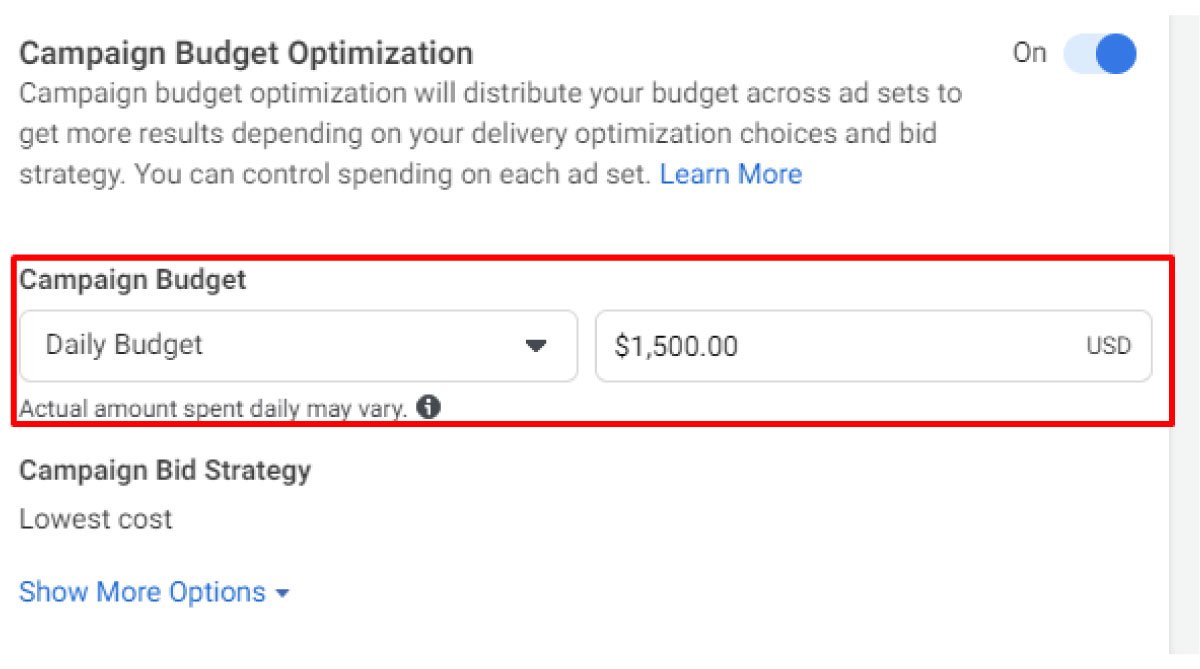This screenshot has height=669, width=1200.
Task: Click the Lowest cost bid strategy text
Action: [x=96, y=519]
